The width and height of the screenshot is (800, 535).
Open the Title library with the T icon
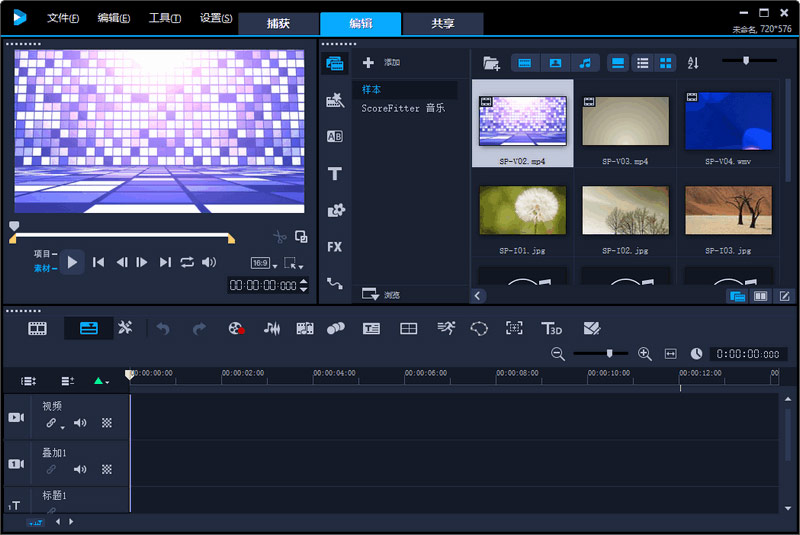[x=335, y=173]
